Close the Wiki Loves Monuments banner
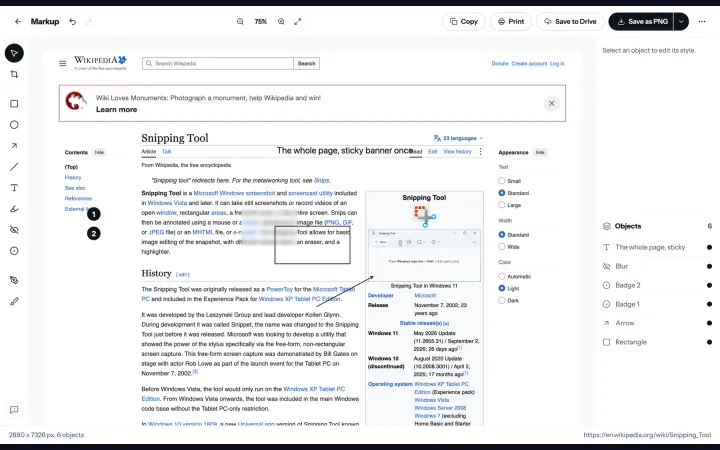 tap(551, 103)
